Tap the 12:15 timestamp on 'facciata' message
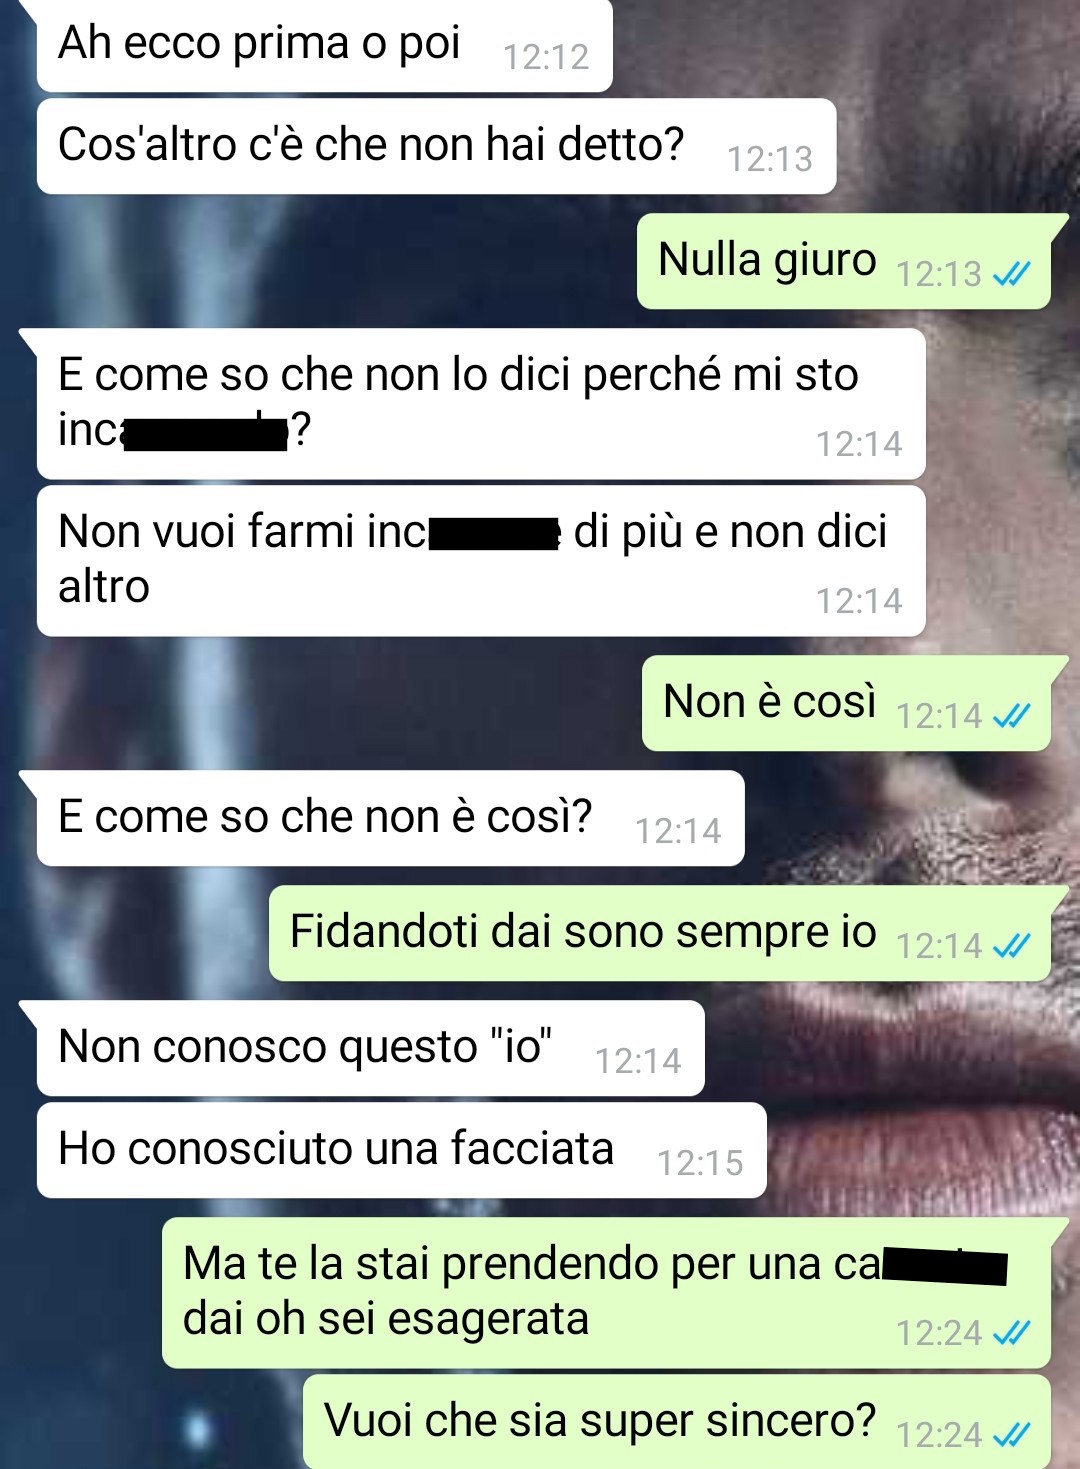Image resolution: width=1080 pixels, height=1469 pixels. [700, 1163]
